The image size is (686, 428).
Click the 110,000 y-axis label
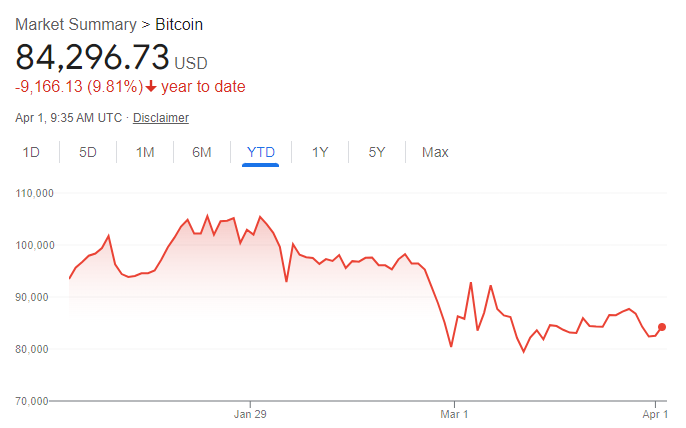pos(35,193)
